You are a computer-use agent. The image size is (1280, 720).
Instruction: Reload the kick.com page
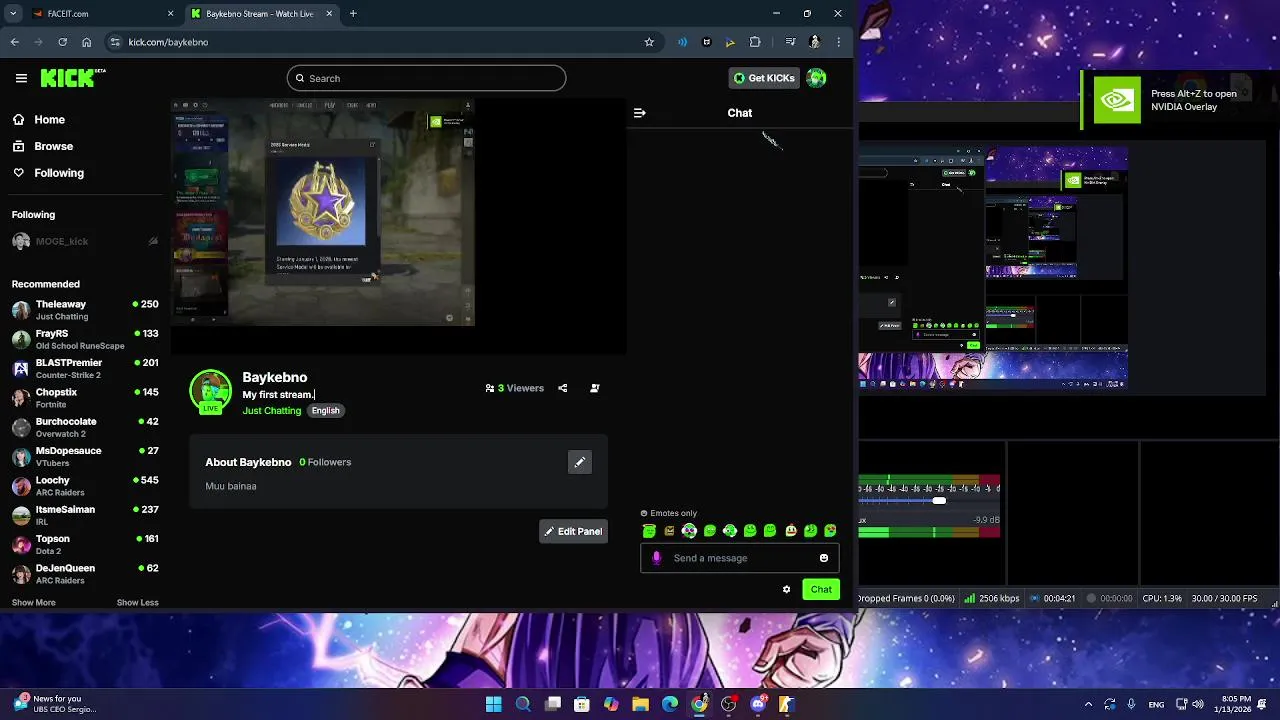[x=63, y=42]
